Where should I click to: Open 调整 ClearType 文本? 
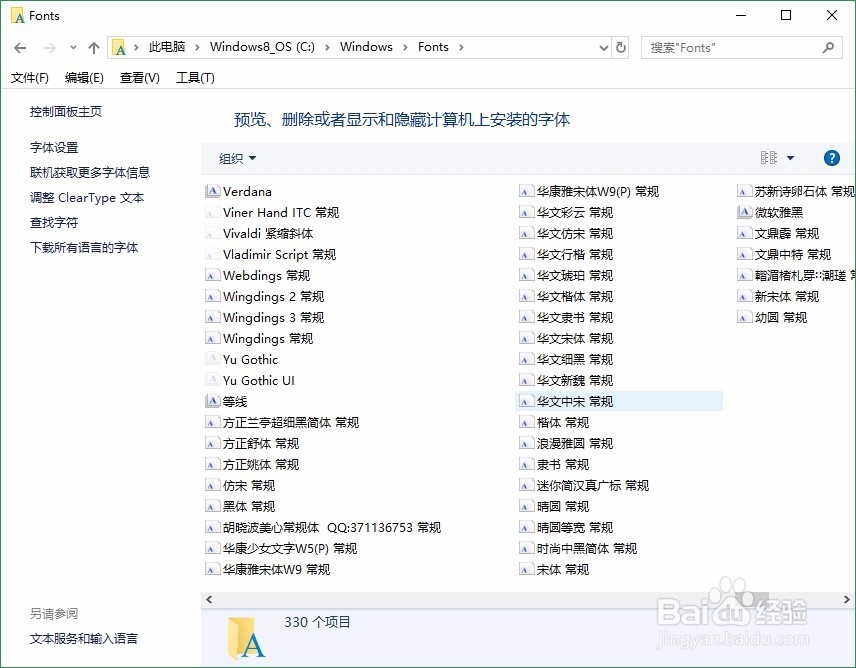(87, 198)
